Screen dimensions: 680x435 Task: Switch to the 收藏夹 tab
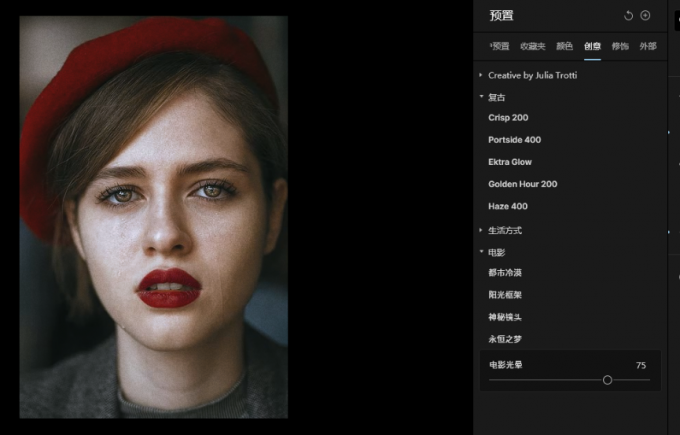click(x=532, y=46)
